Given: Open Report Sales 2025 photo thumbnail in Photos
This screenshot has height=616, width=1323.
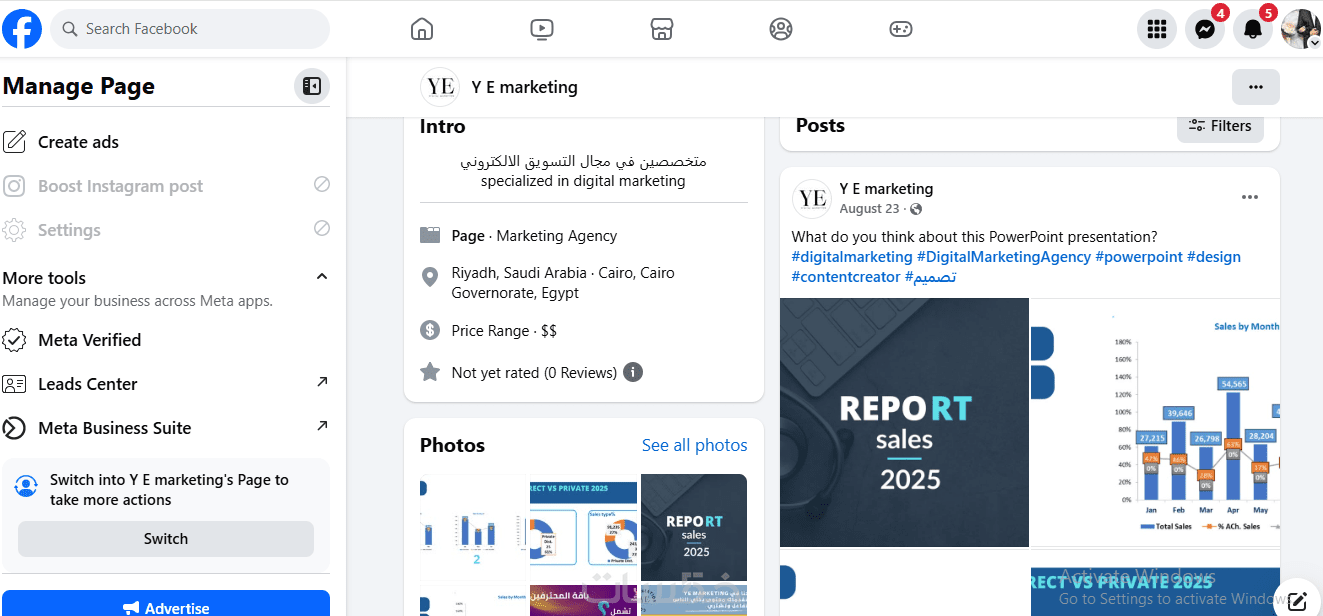Looking at the screenshot, I should (x=694, y=527).
